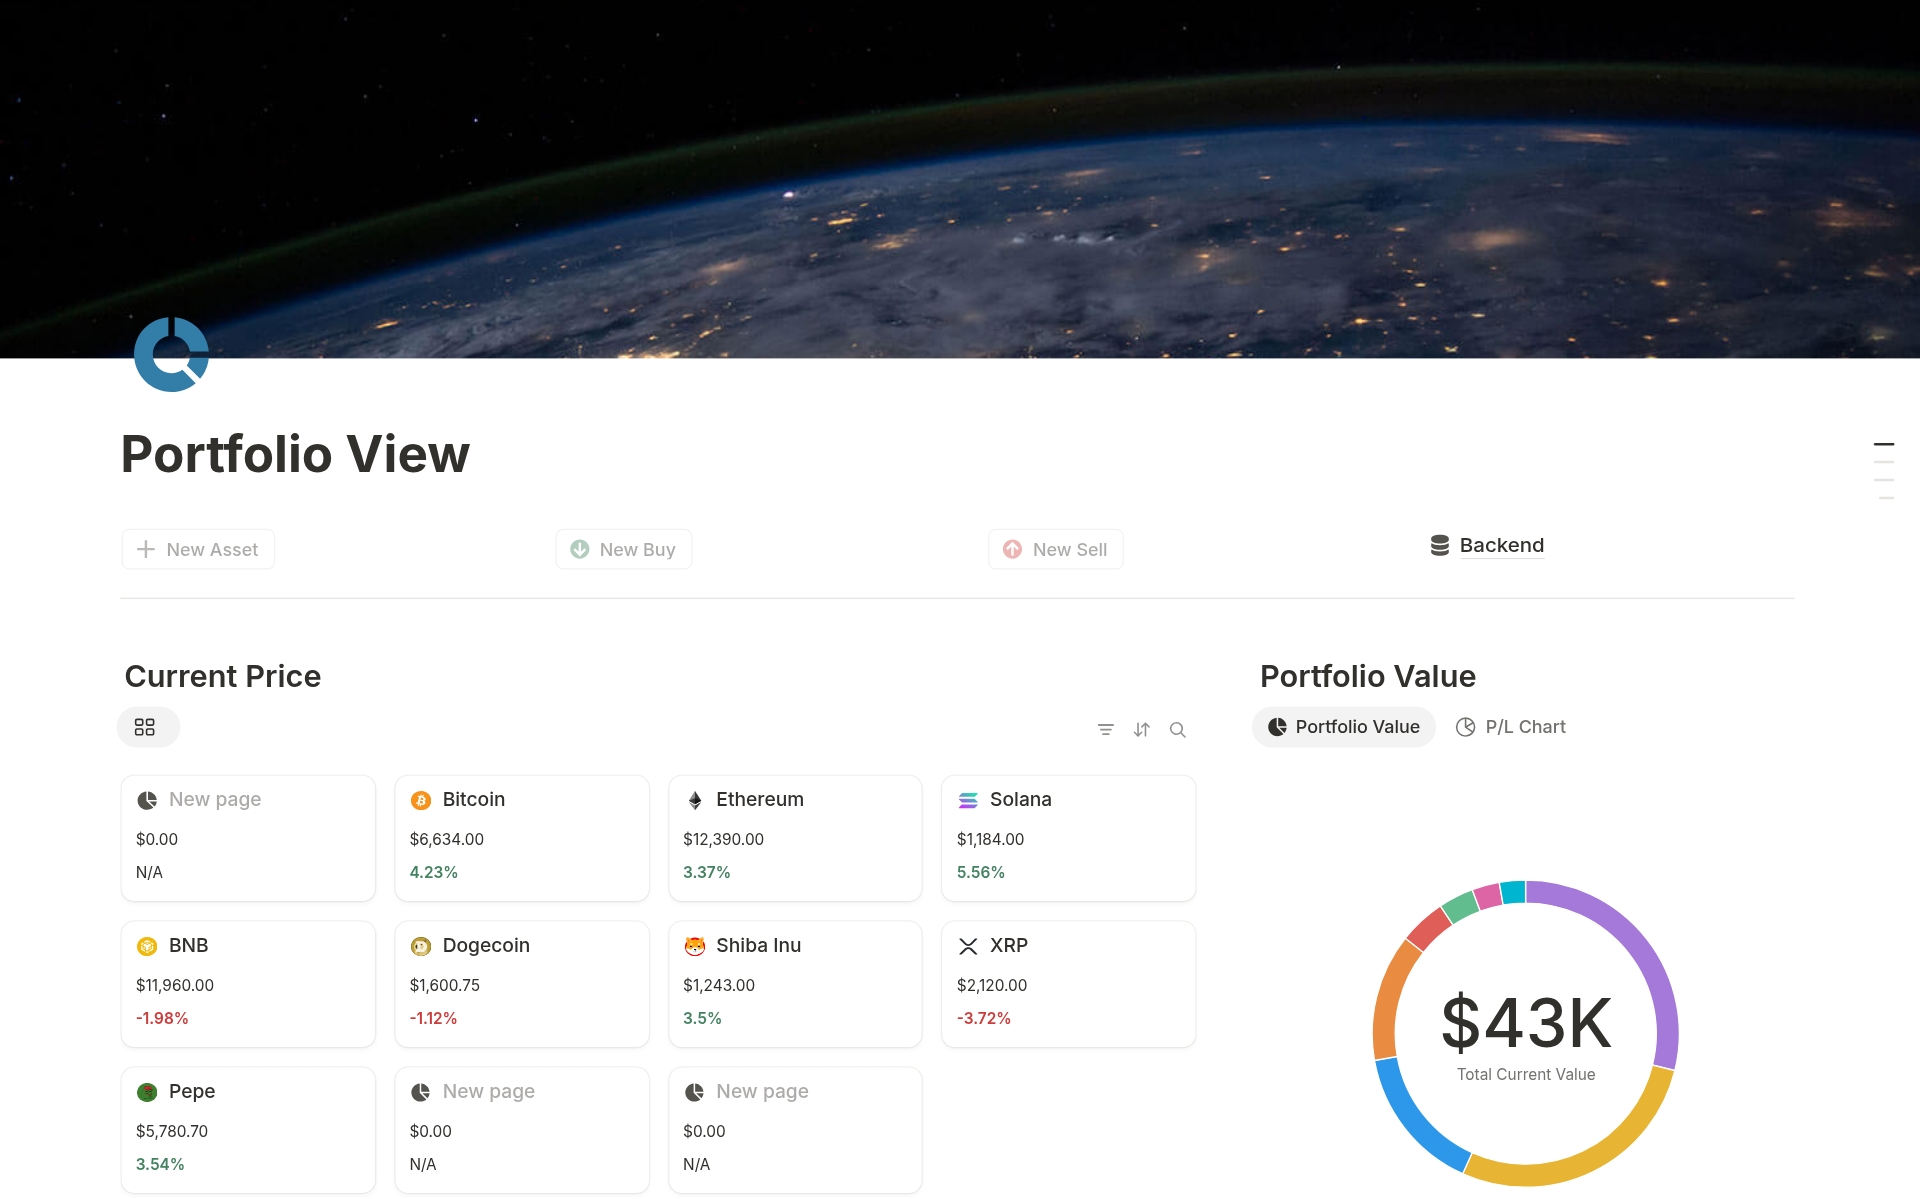The height and width of the screenshot is (1199, 1920).
Task: Click the Backend database icon
Action: pyautogui.click(x=1440, y=545)
